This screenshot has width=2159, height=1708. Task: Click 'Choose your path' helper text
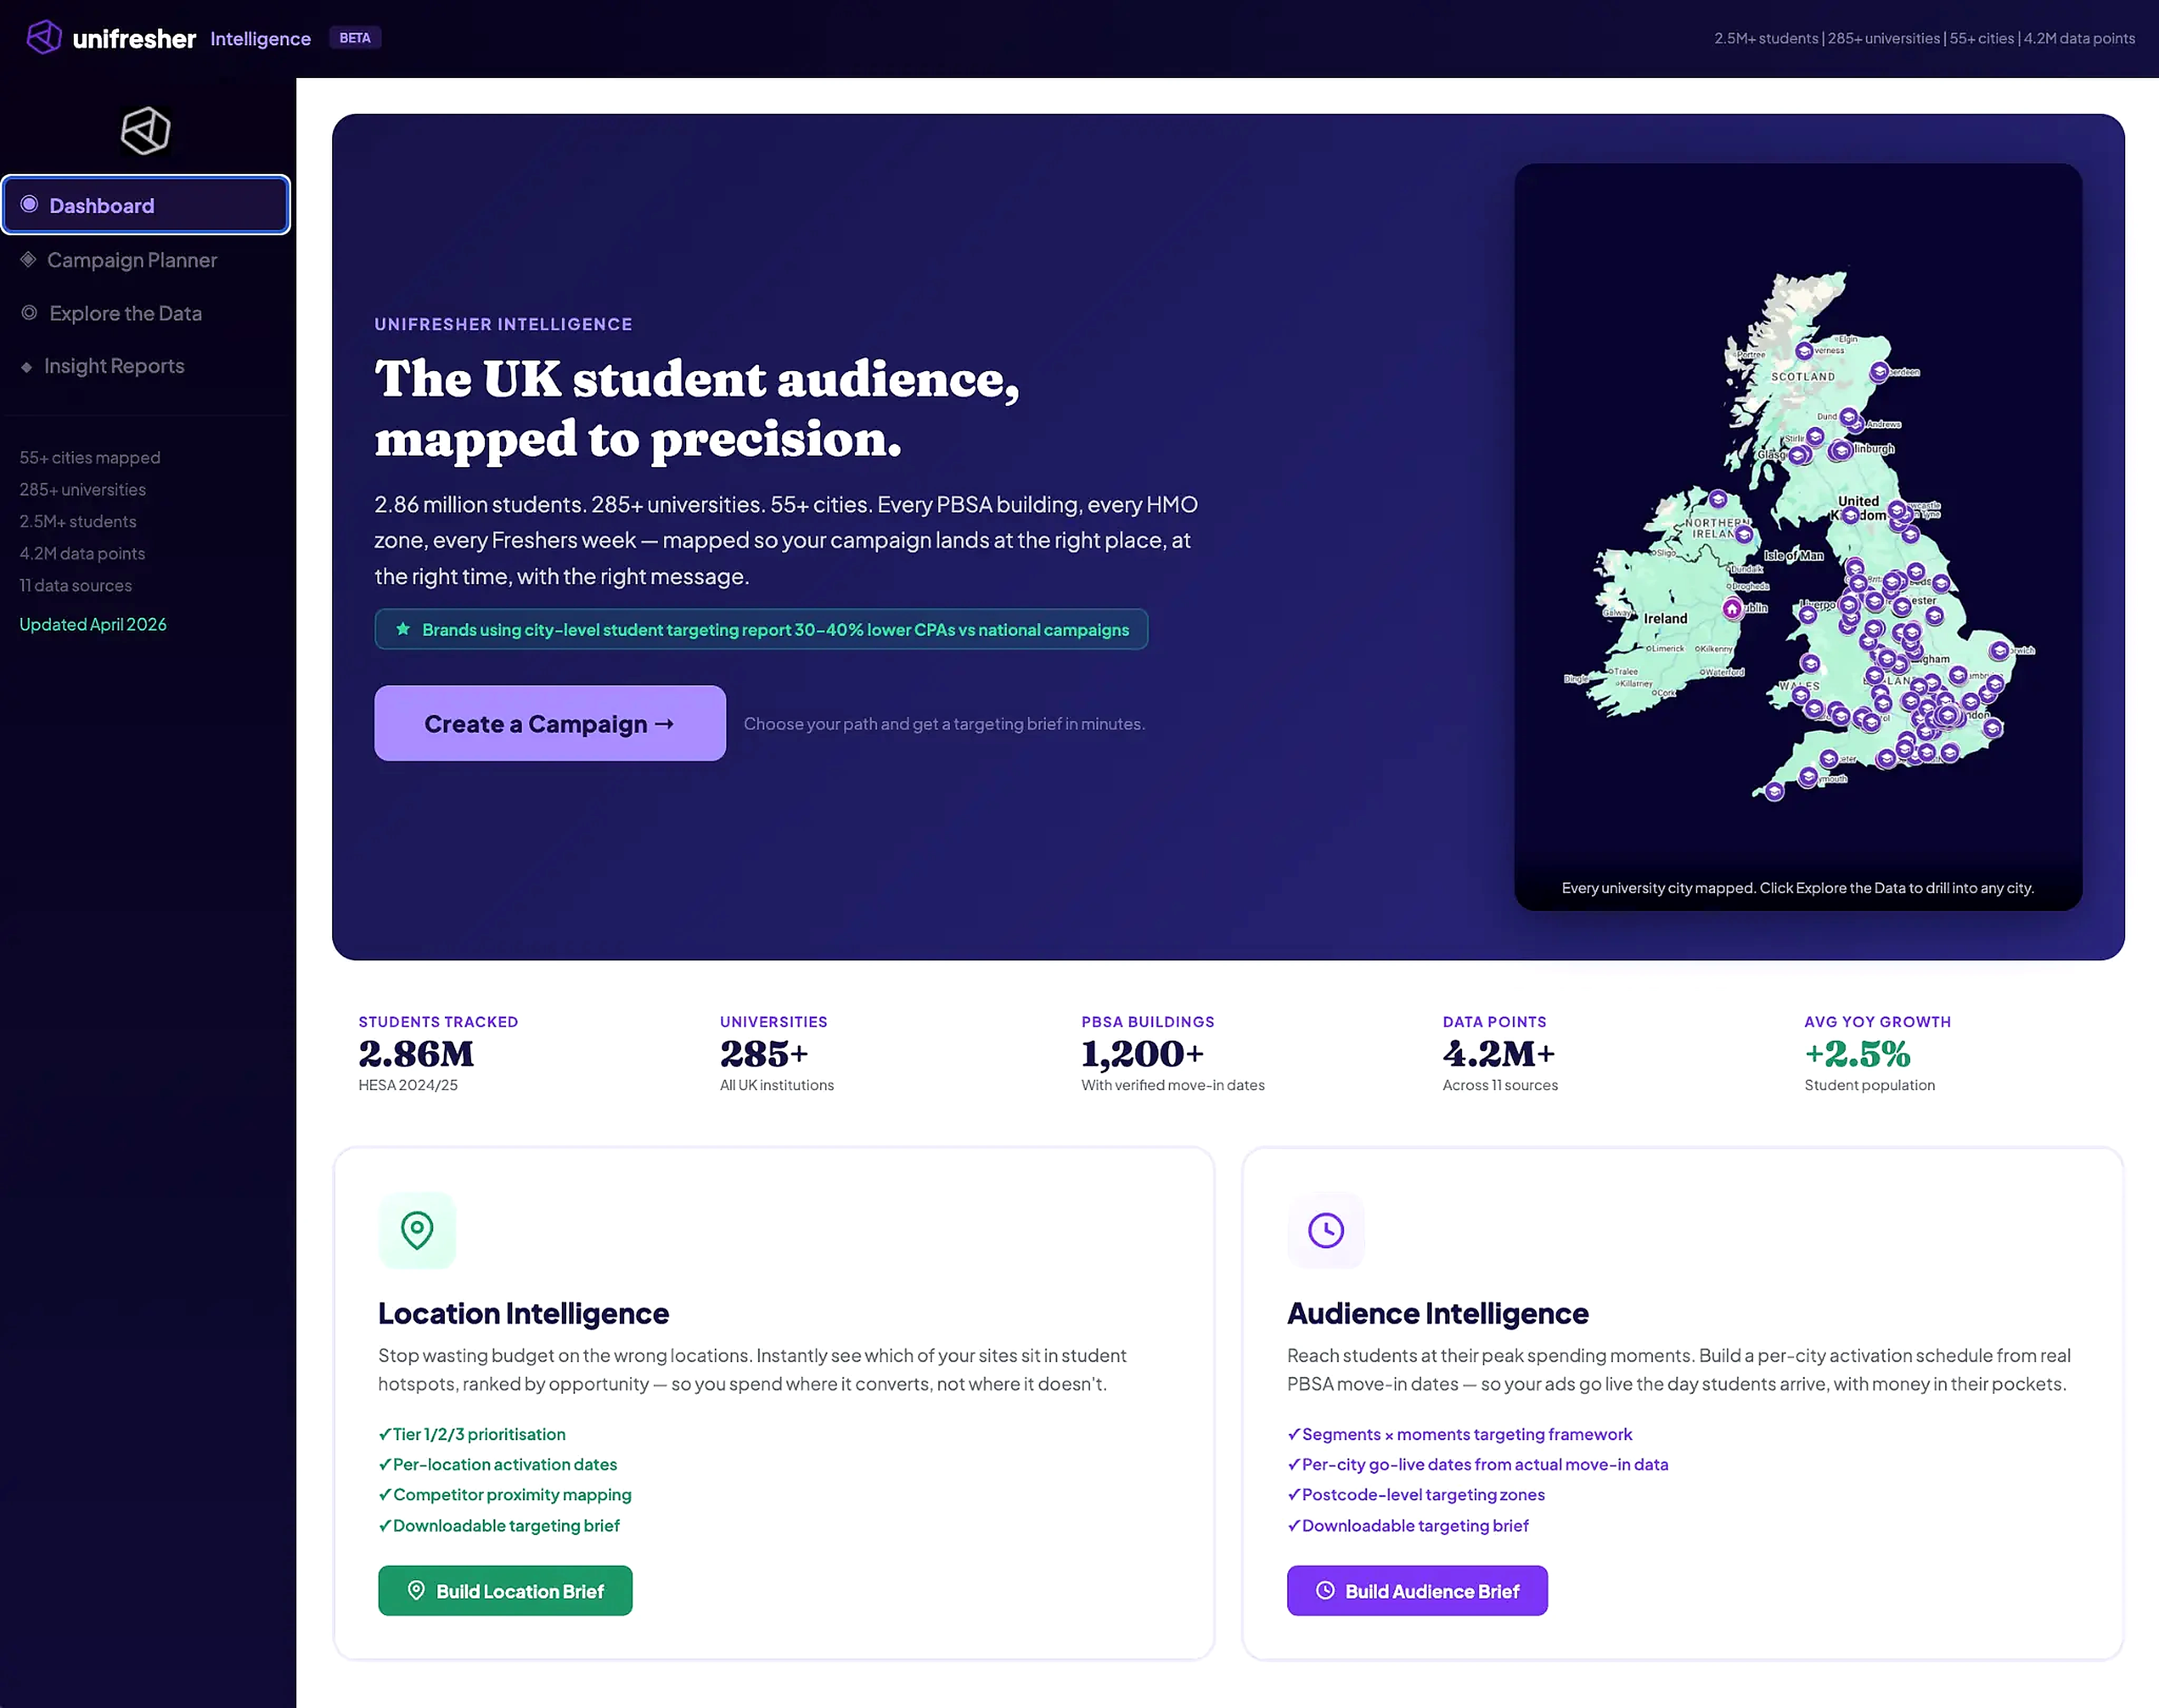pyautogui.click(x=944, y=723)
